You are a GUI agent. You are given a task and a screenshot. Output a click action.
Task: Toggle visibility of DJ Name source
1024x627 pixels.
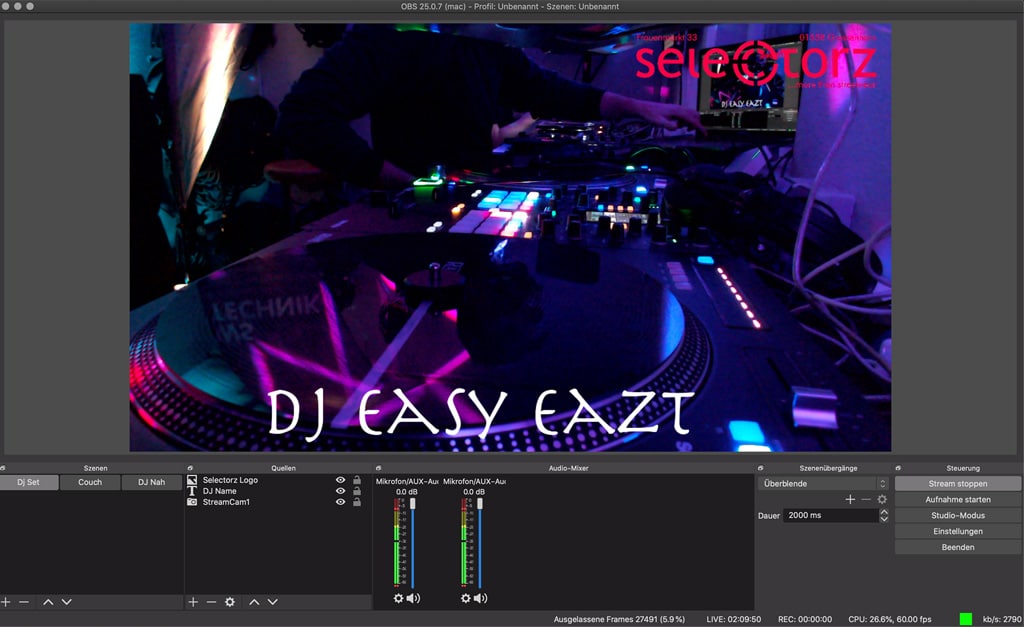(x=340, y=491)
